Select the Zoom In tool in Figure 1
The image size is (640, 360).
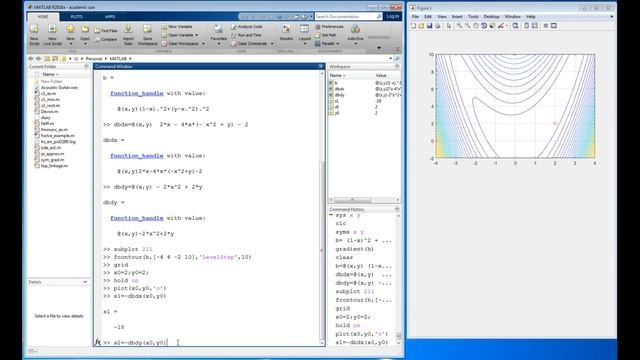(459, 26)
